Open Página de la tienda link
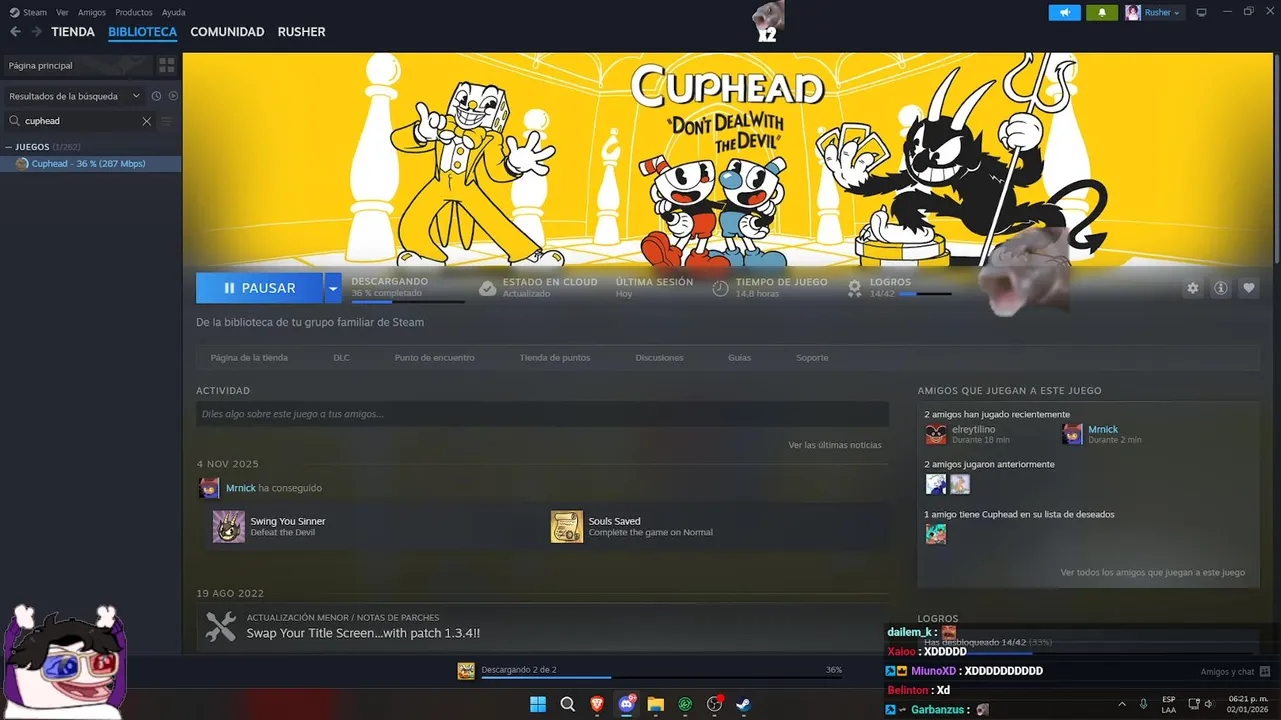 point(249,358)
